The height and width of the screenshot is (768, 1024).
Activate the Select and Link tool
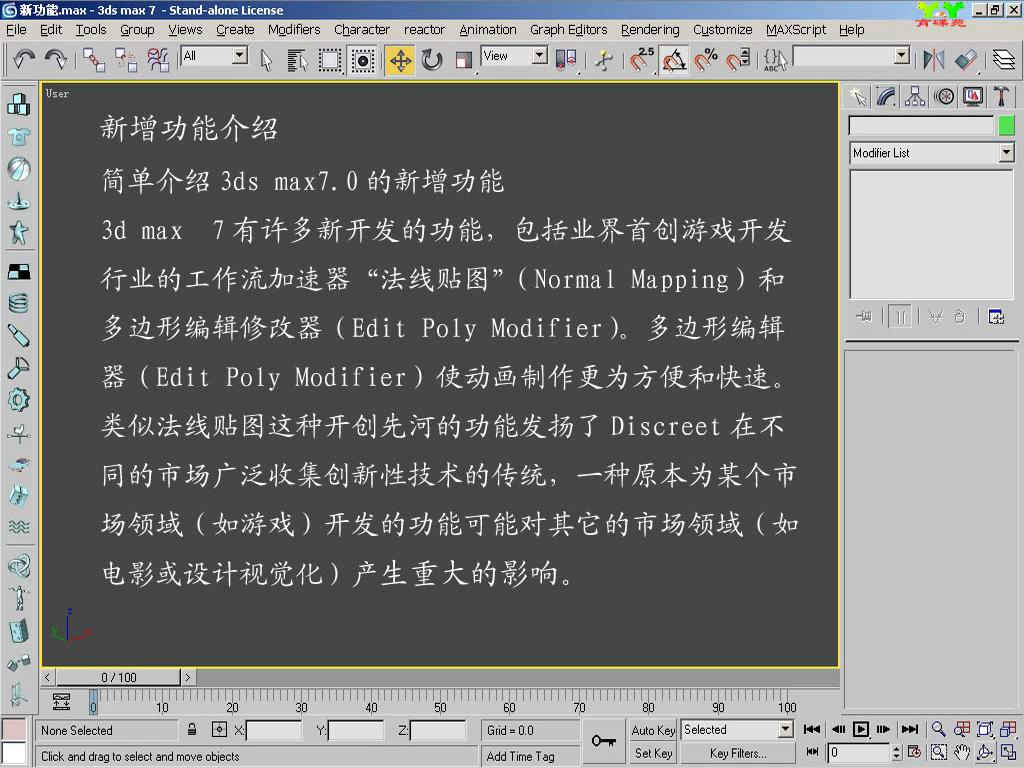(x=93, y=60)
